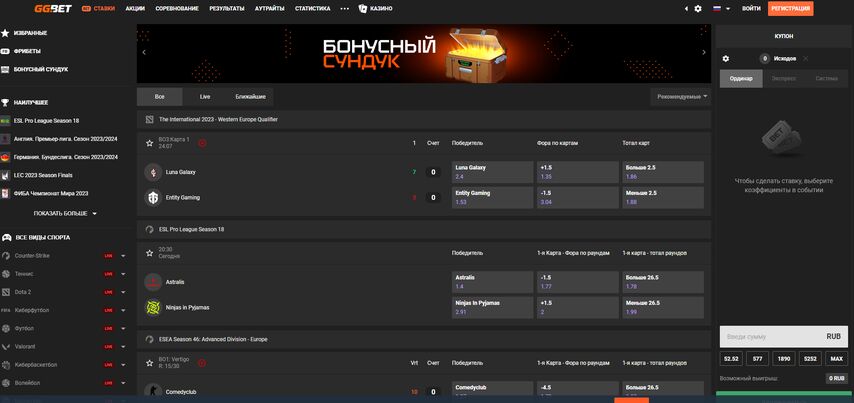Viewport: 854px width, 403px height.
Task: Expand Кибербаскетбол sidebar section
Action: pos(123,365)
